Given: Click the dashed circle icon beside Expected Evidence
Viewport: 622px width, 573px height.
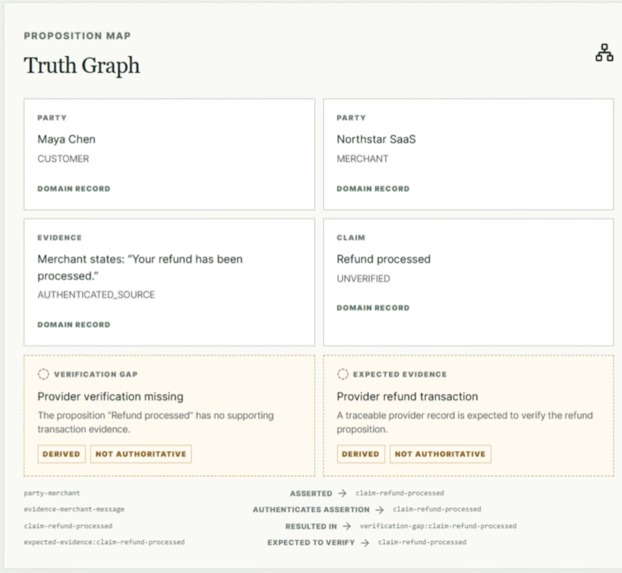Looking at the screenshot, I should (343, 374).
